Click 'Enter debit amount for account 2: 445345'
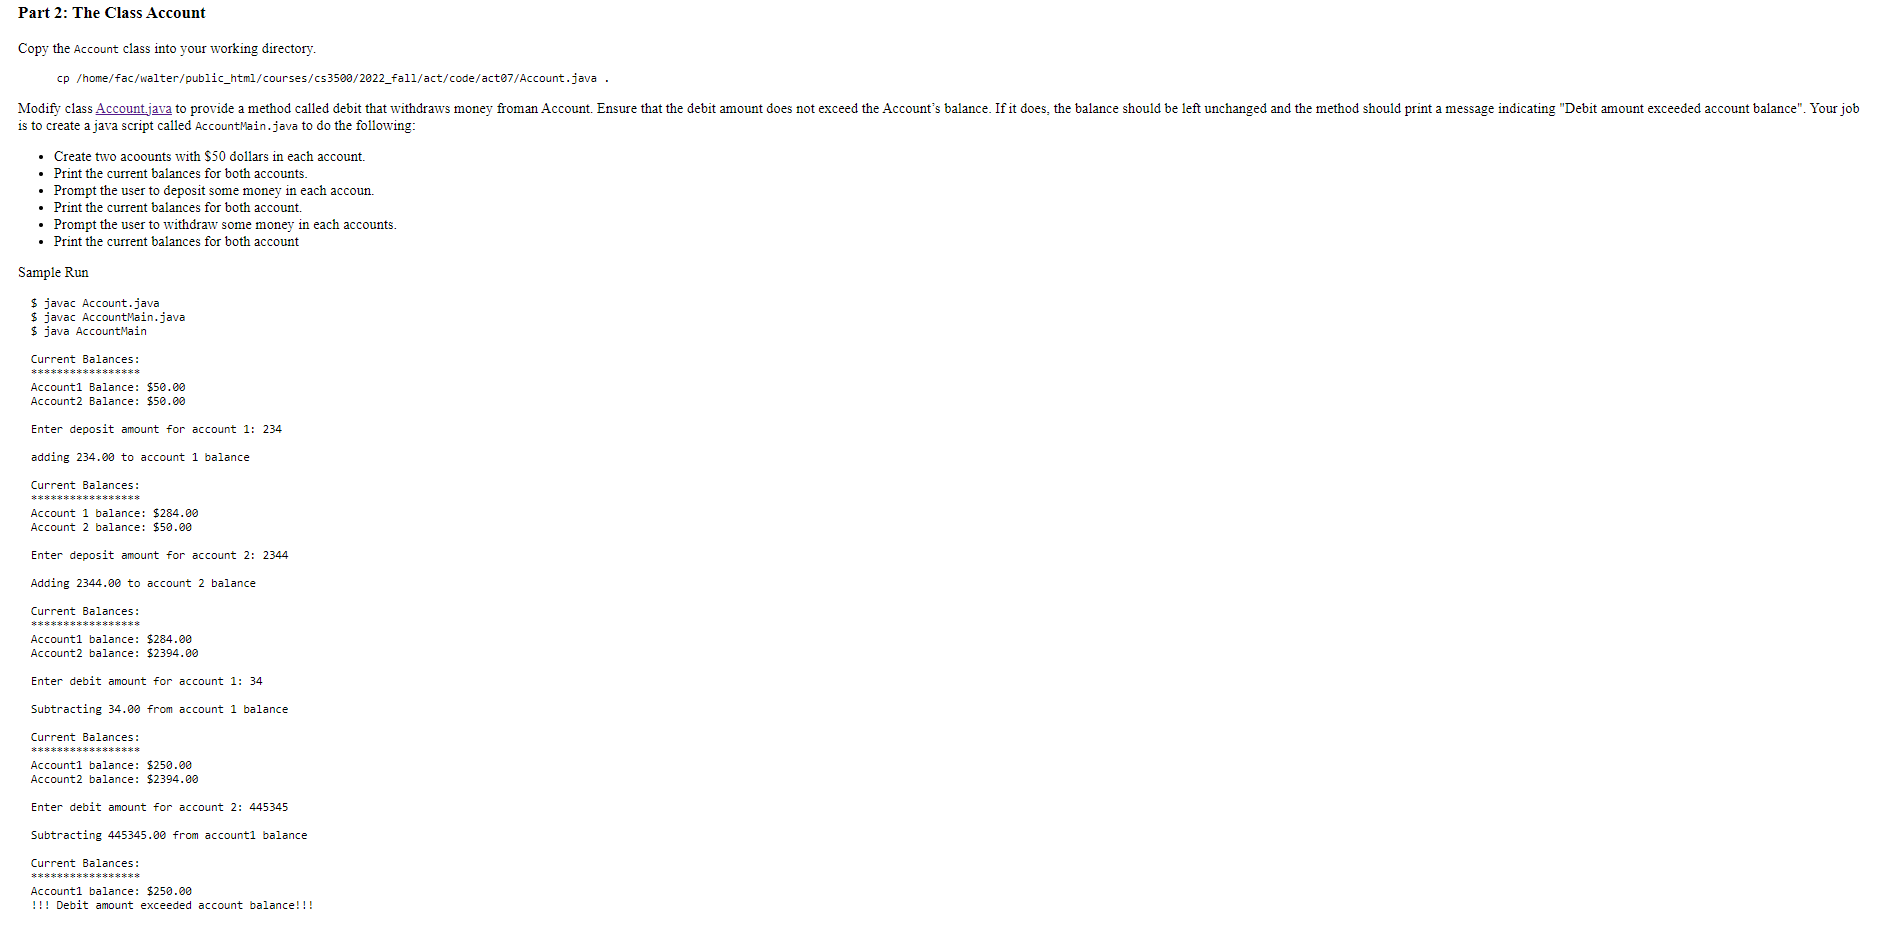The width and height of the screenshot is (1901, 926). 160,807
